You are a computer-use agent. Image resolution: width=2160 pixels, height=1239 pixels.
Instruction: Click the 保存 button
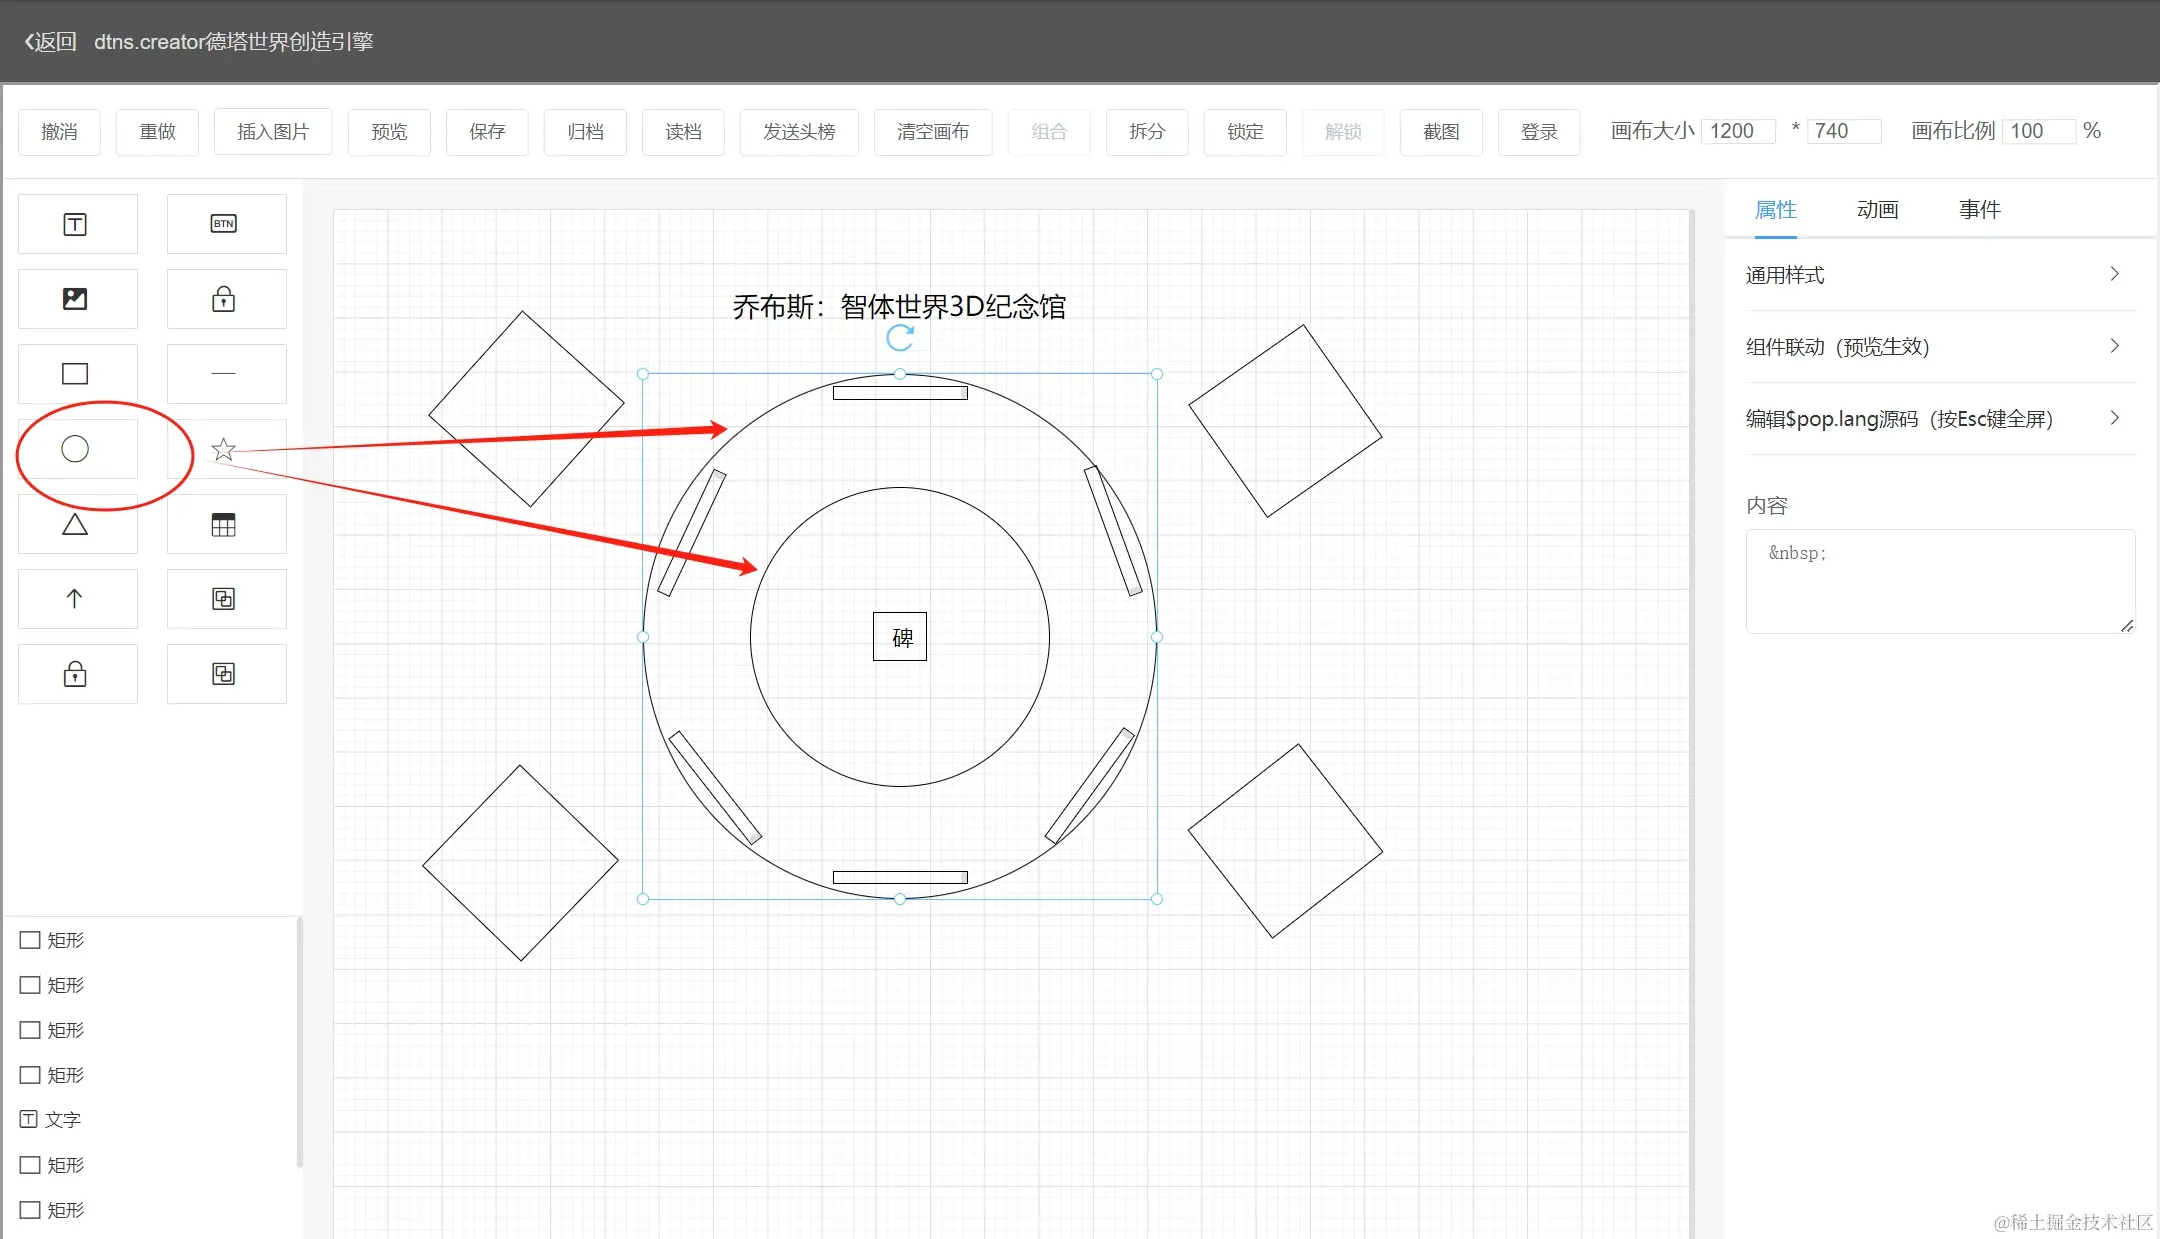click(488, 132)
